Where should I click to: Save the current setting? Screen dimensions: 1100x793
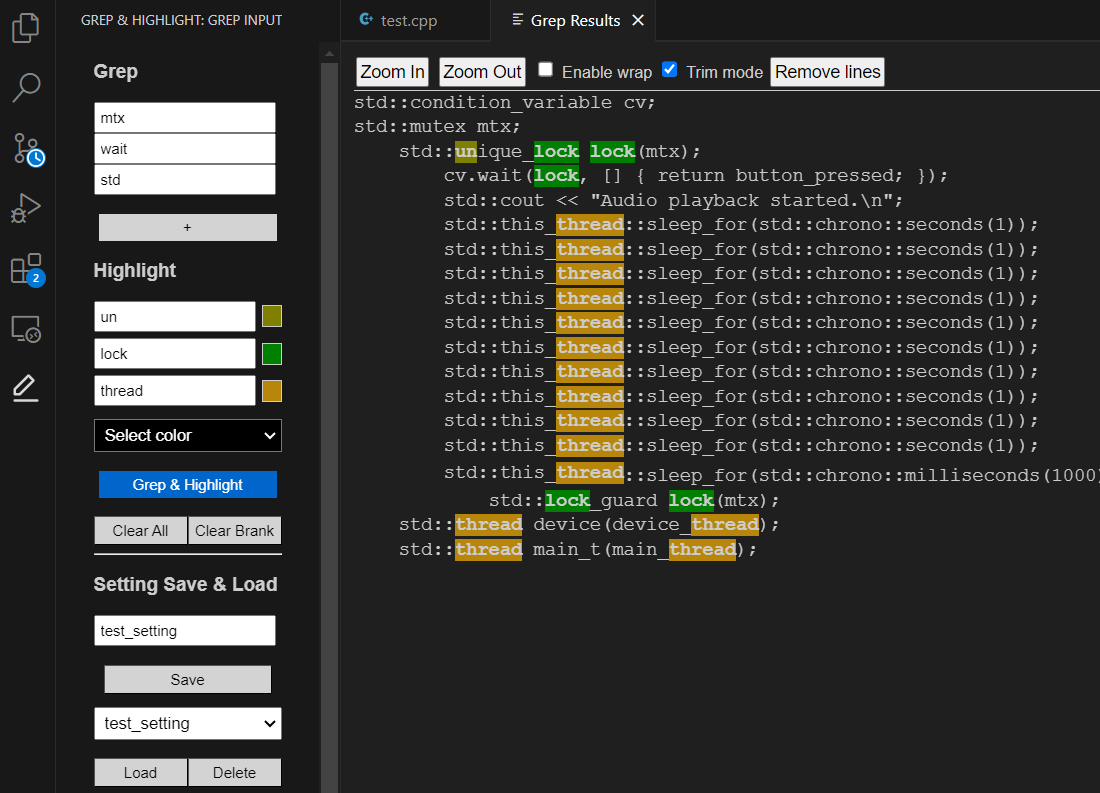pos(187,679)
